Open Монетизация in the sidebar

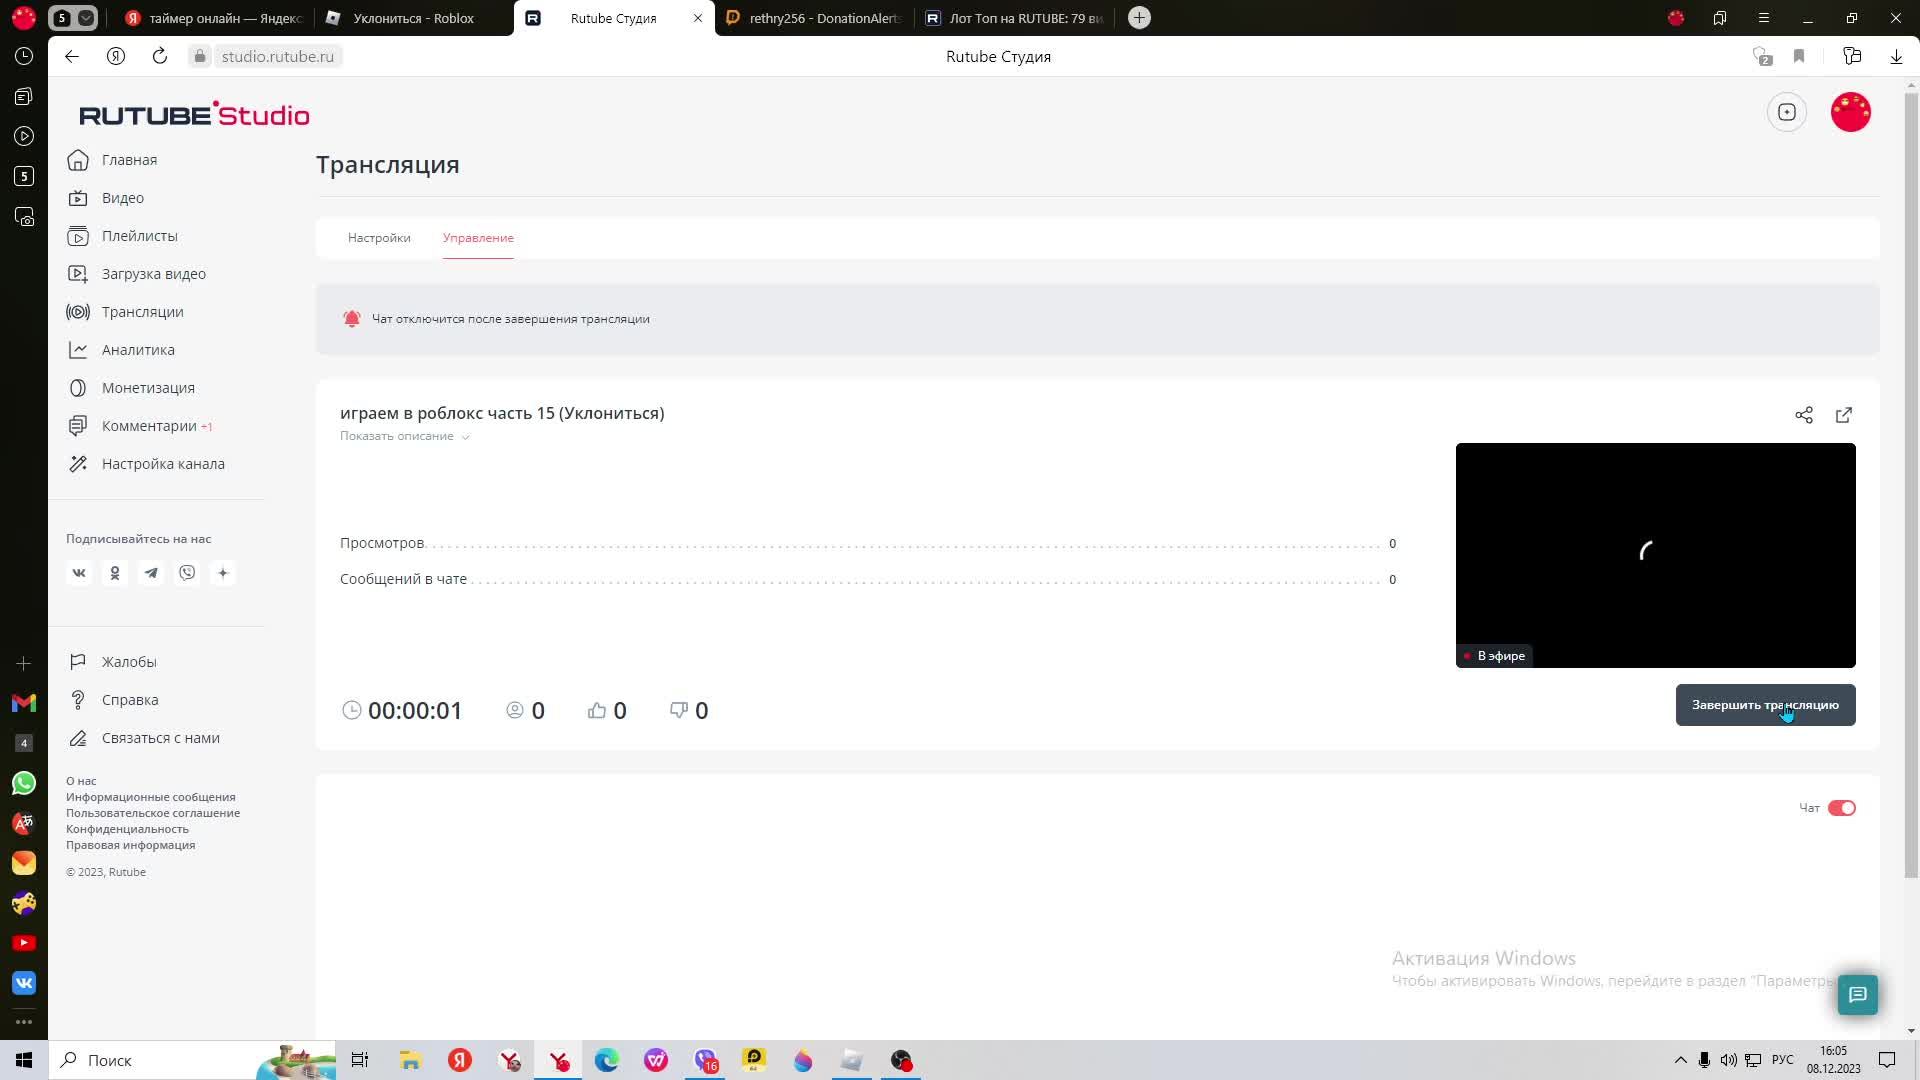point(148,388)
